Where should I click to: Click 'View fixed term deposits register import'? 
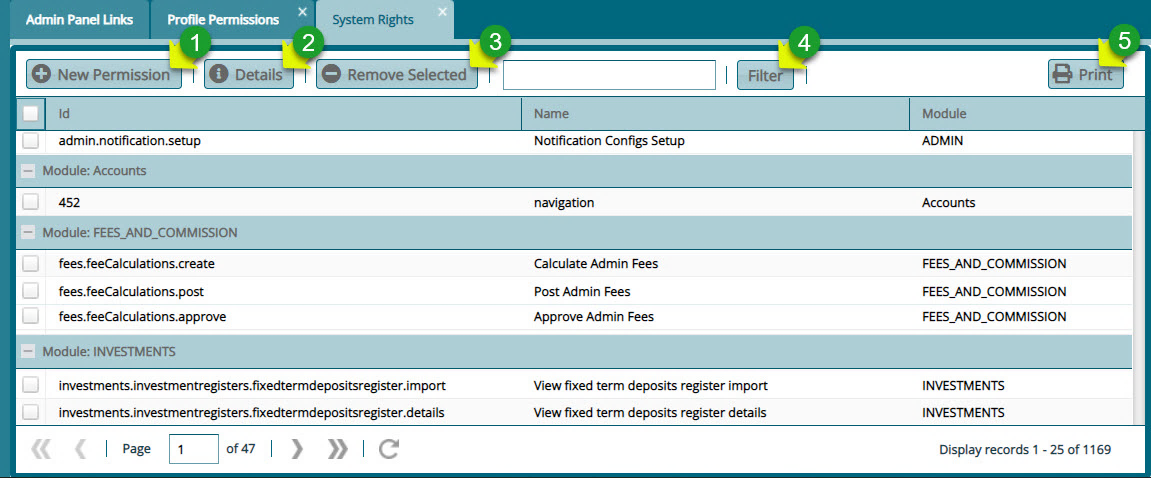tap(650, 385)
